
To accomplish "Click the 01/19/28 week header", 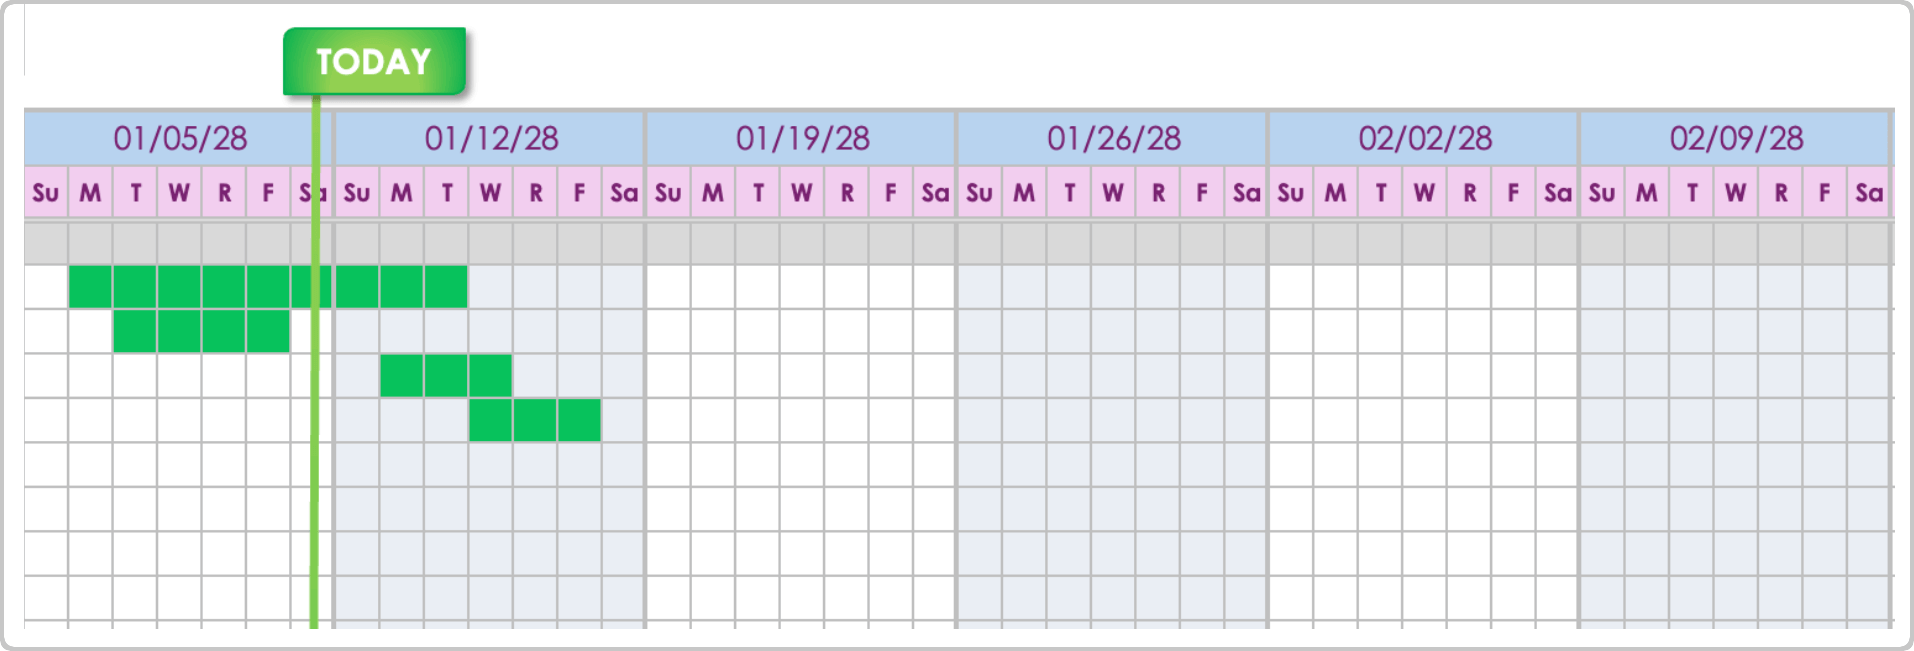I will (x=802, y=138).
